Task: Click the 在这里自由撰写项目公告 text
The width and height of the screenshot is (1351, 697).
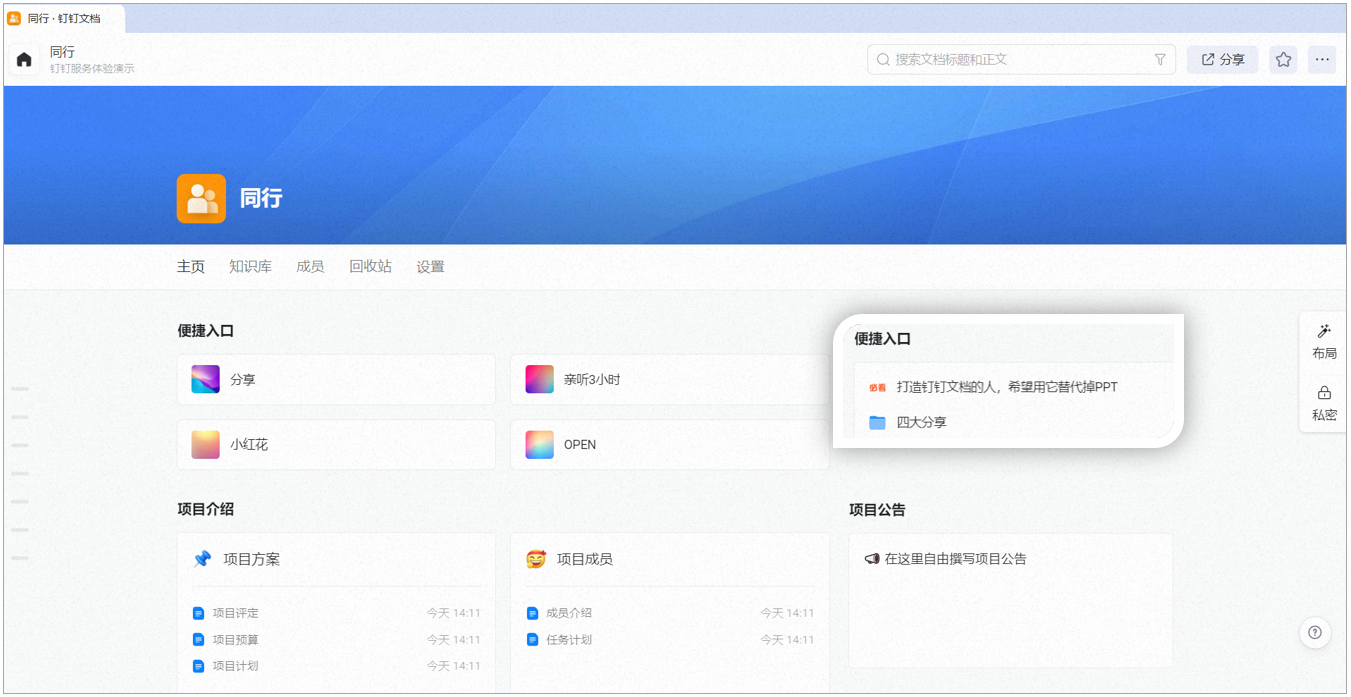Action: 955,559
